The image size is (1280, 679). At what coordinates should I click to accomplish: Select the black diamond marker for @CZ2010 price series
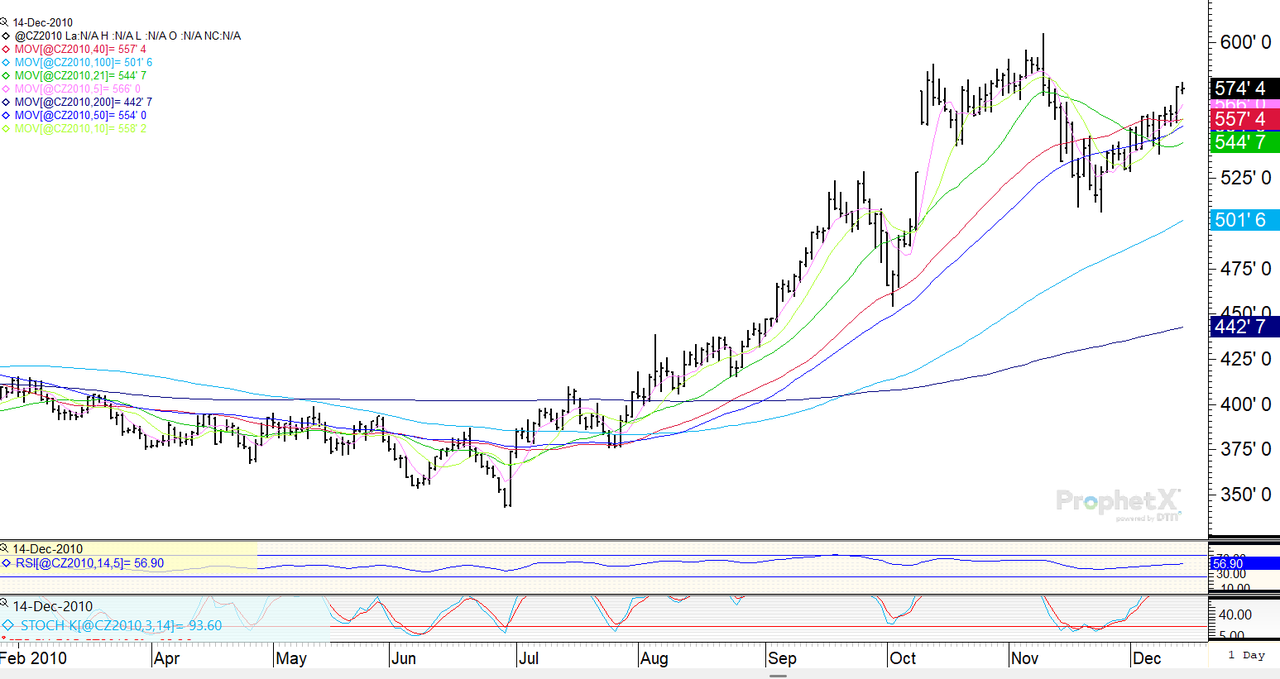5,36
